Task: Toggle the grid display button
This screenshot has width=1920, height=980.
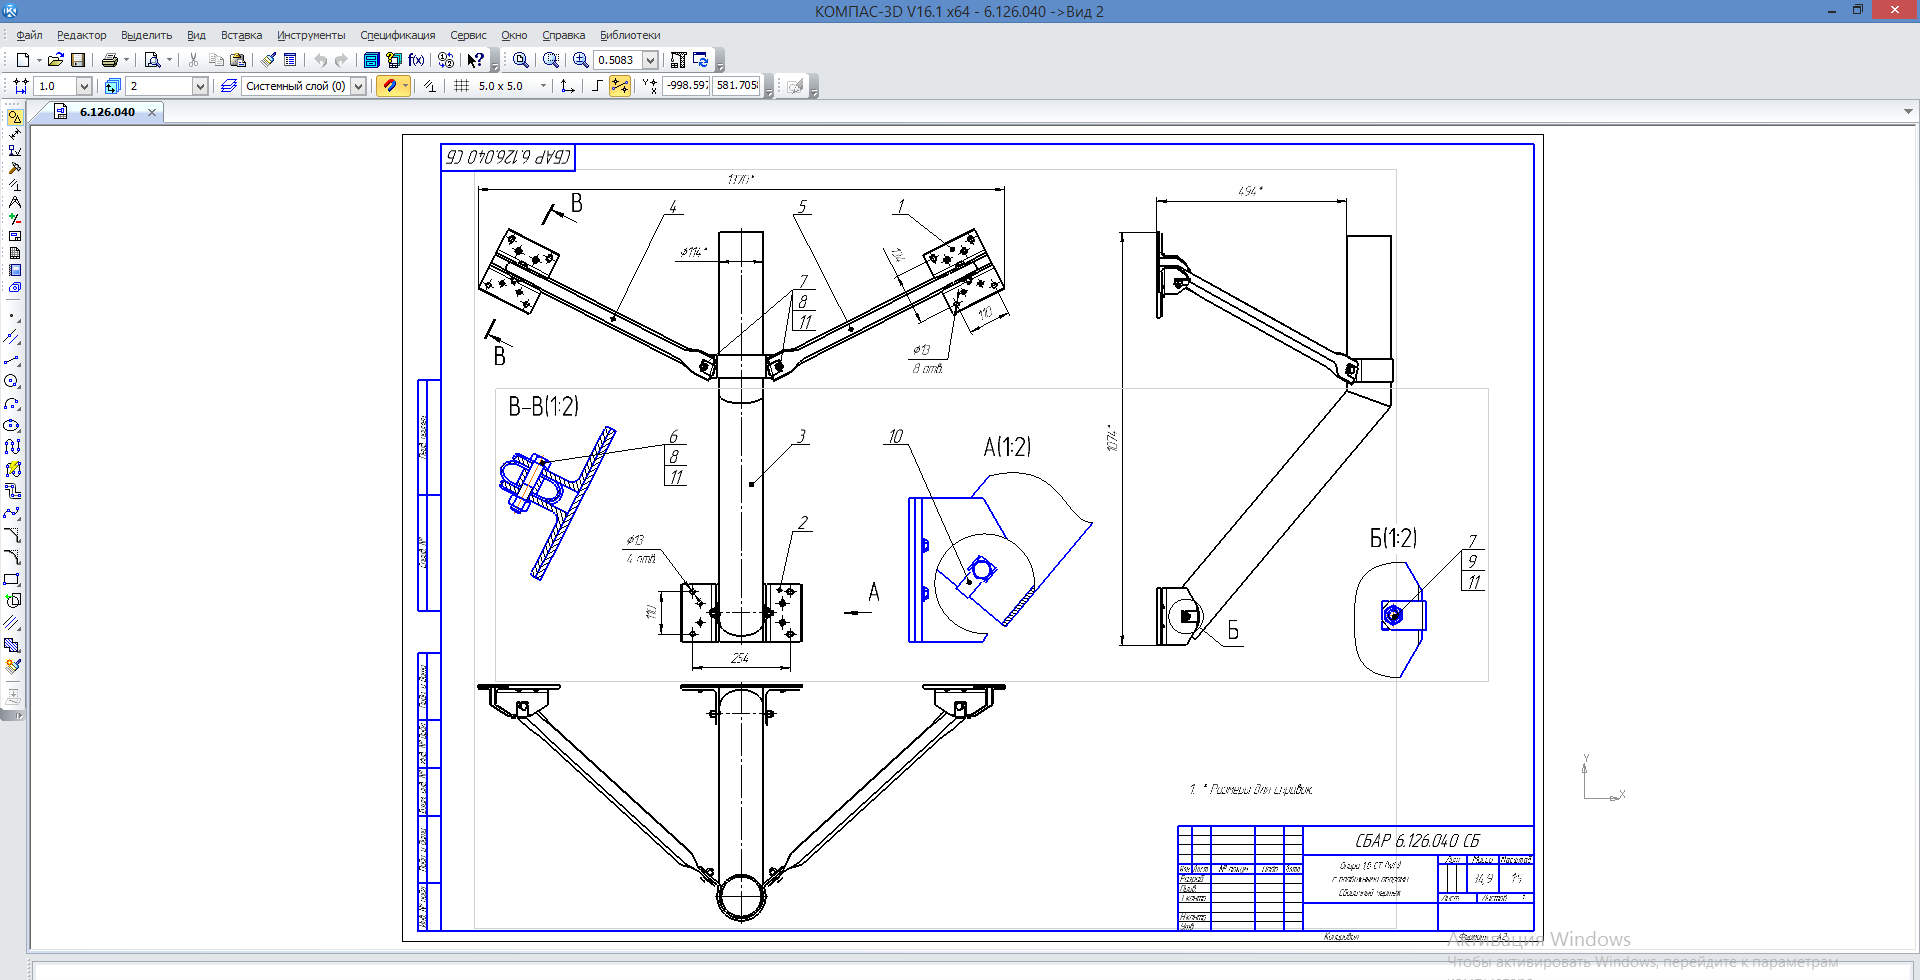Action: pos(461,86)
